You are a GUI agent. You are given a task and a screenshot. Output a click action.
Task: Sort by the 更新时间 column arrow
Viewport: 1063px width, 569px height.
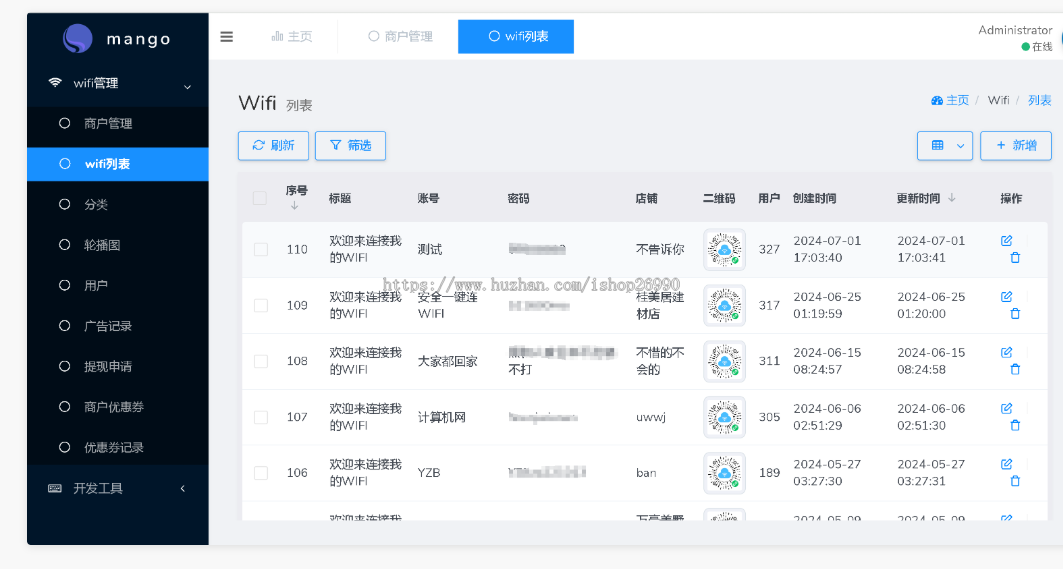click(952, 198)
